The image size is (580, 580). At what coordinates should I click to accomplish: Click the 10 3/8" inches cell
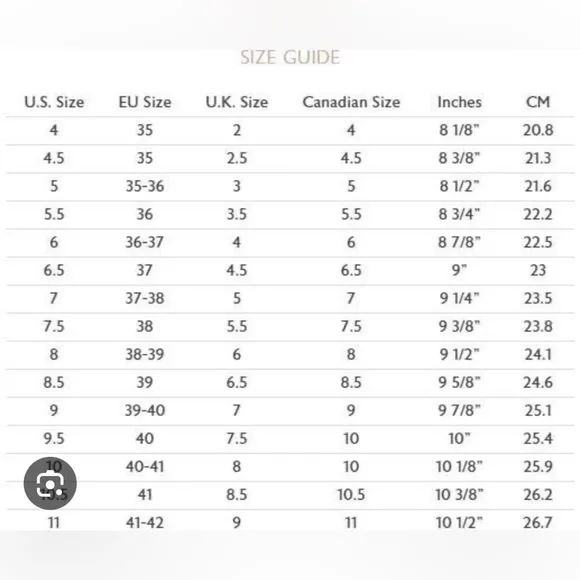click(459, 495)
